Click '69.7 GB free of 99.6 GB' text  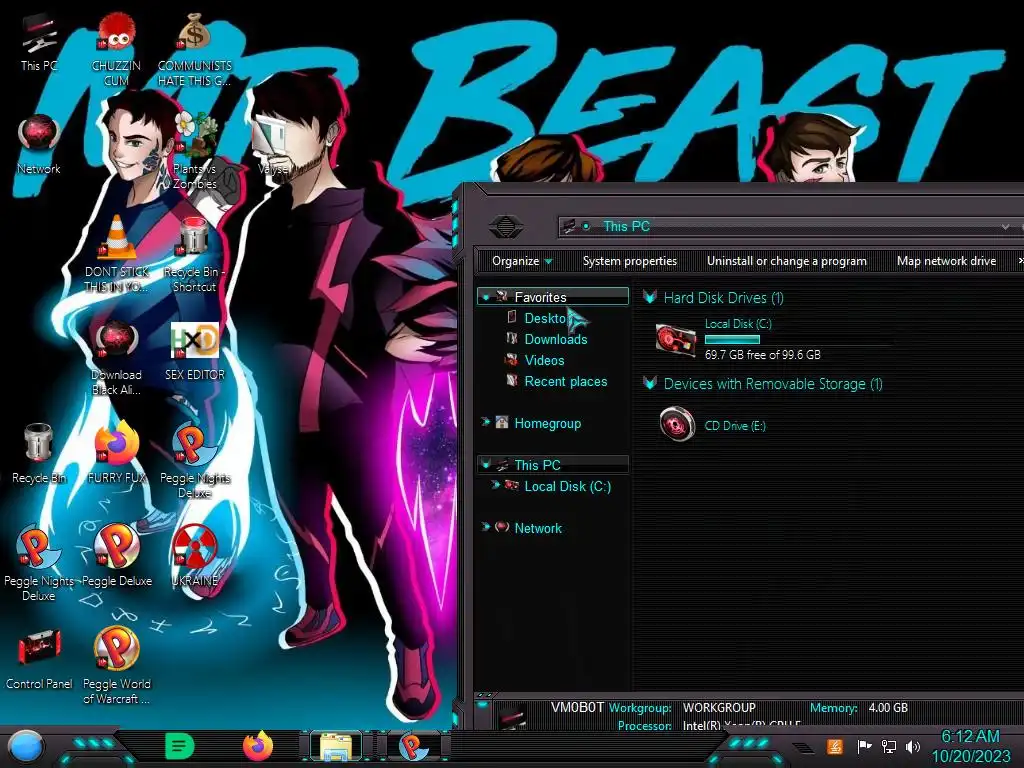(x=763, y=355)
